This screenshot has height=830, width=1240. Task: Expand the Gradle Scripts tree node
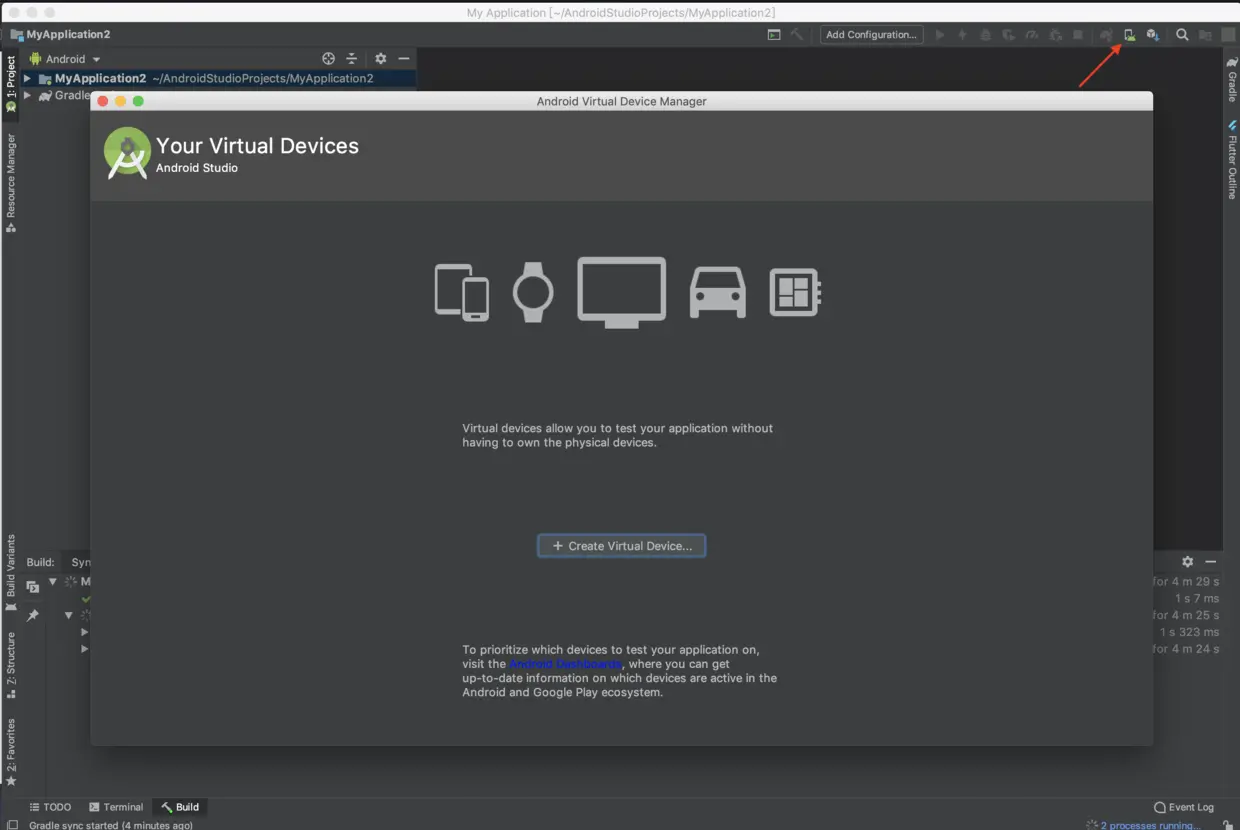[28, 96]
